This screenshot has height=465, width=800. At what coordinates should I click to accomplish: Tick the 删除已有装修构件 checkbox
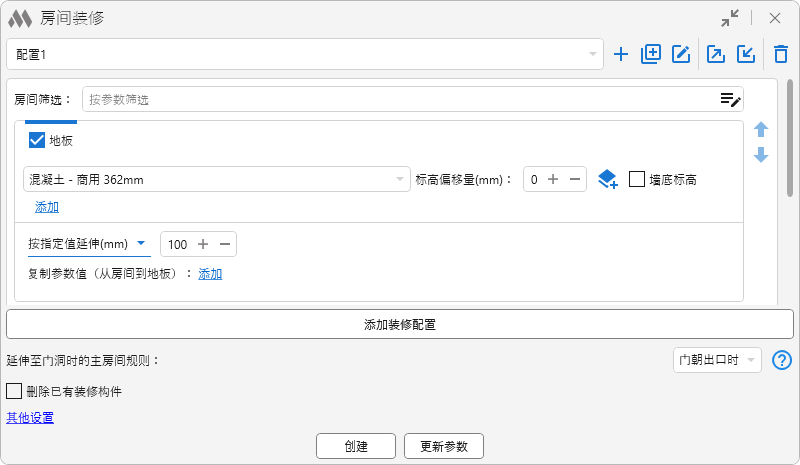click(x=15, y=391)
